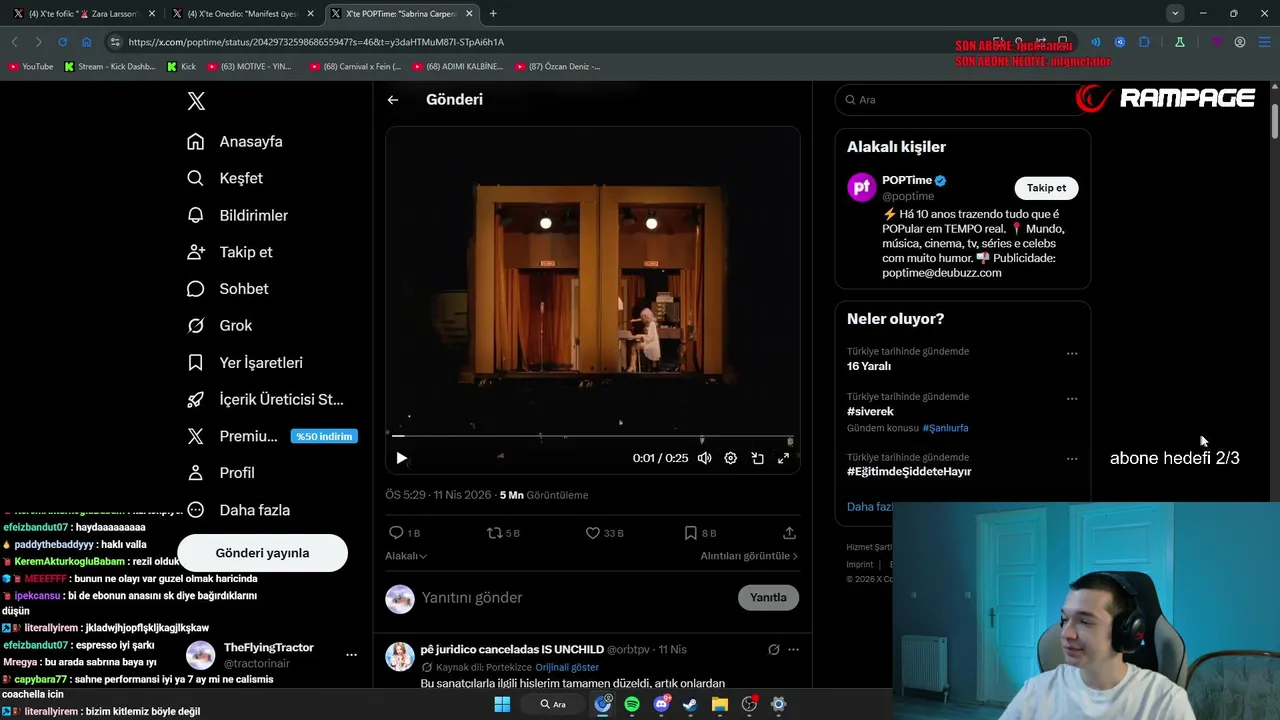This screenshot has height=720, width=1280.
Task: Open Spotify from taskbar
Action: [x=632, y=704]
